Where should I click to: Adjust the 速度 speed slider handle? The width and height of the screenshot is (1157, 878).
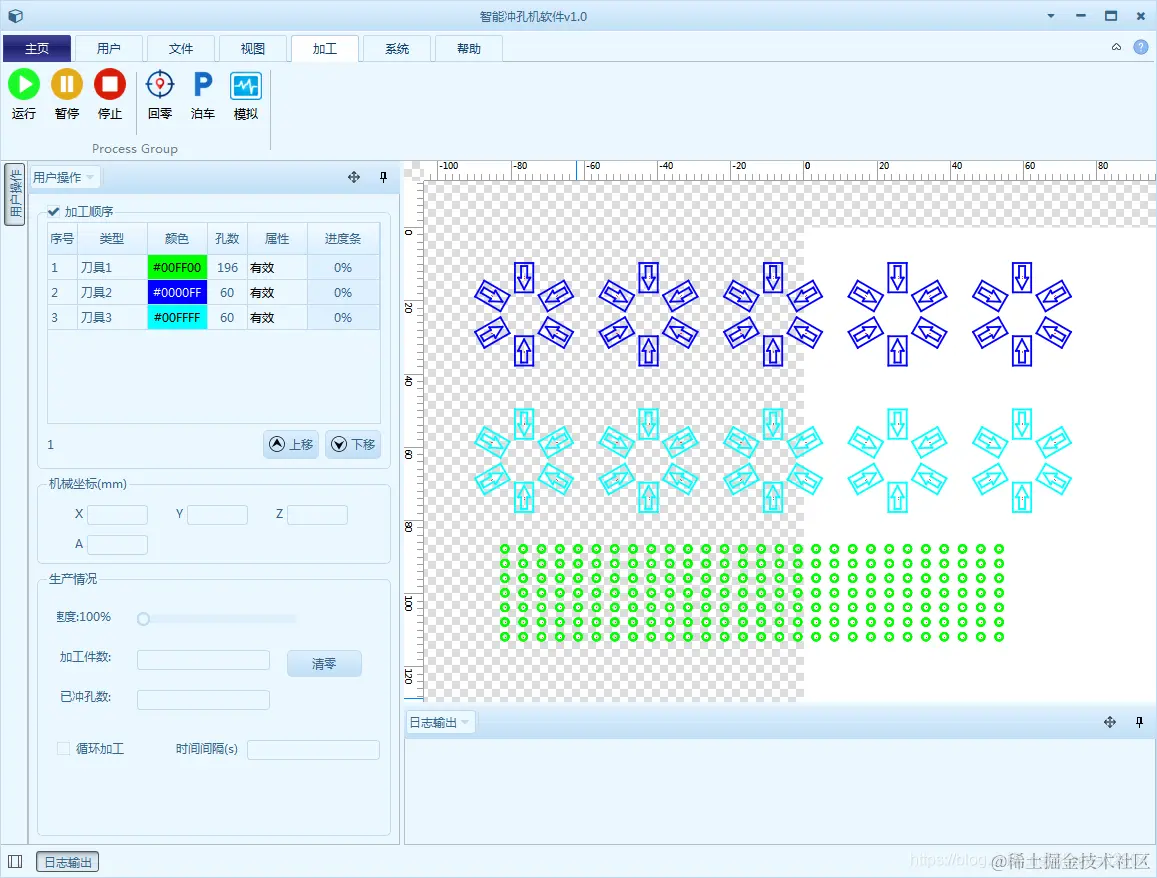(x=143, y=618)
